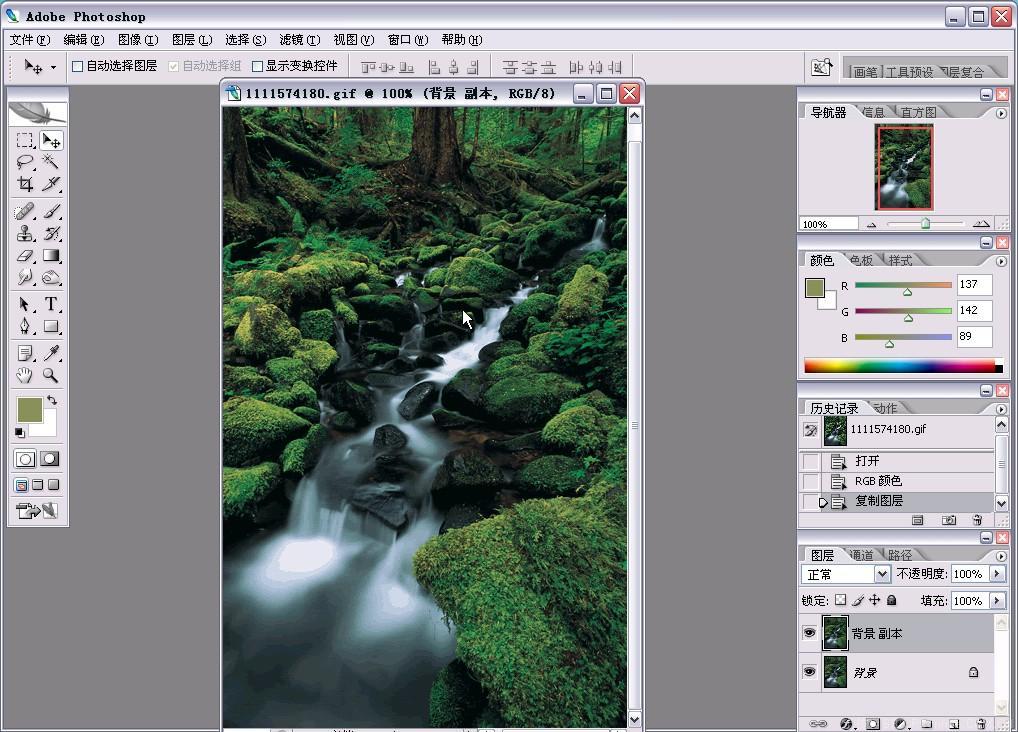Open the Color panel options menu
Image resolution: width=1018 pixels, height=732 pixels.
coord(1001,261)
